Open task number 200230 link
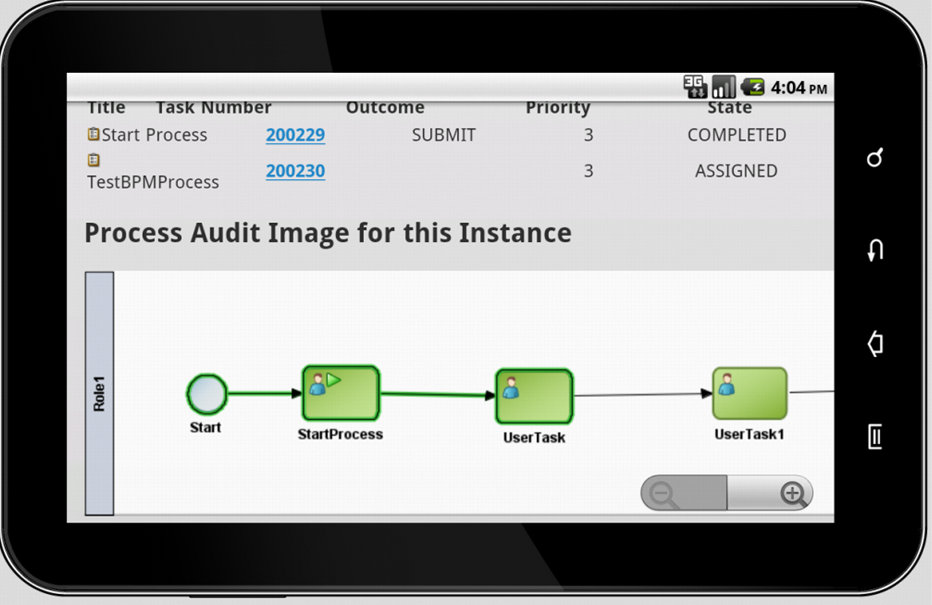This screenshot has width=932, height=605. coord(295,171)
